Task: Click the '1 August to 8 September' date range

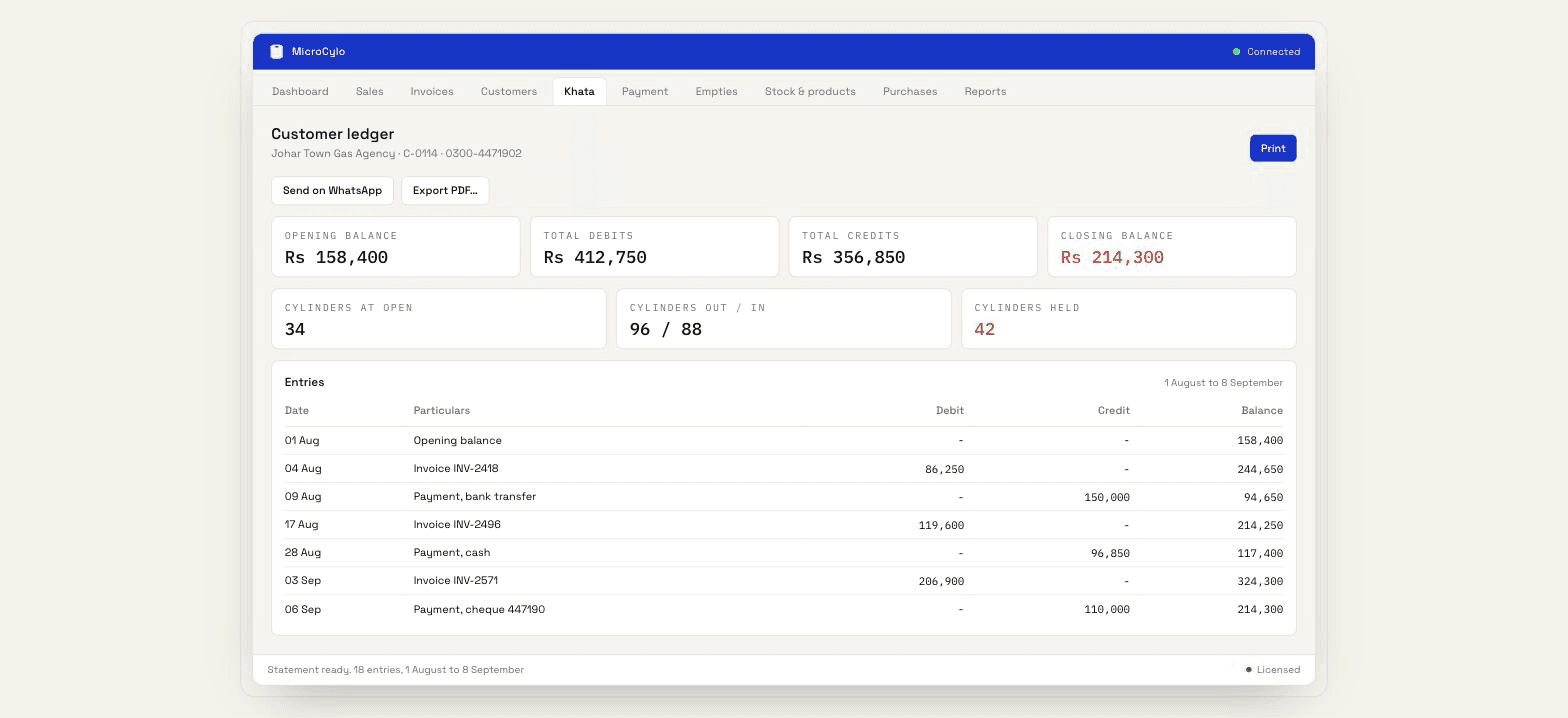Action: 1223,383
